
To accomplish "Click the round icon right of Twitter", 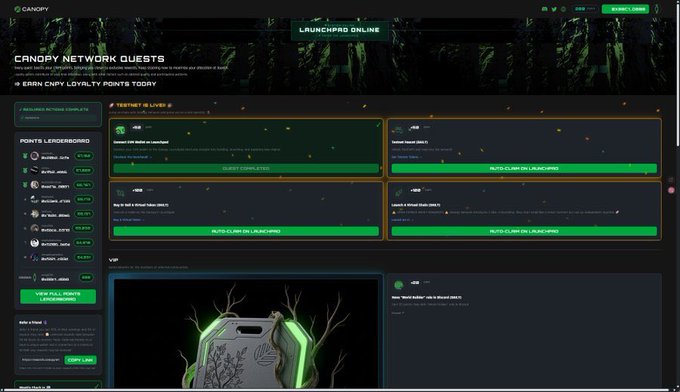I will (x=563, y=9).
